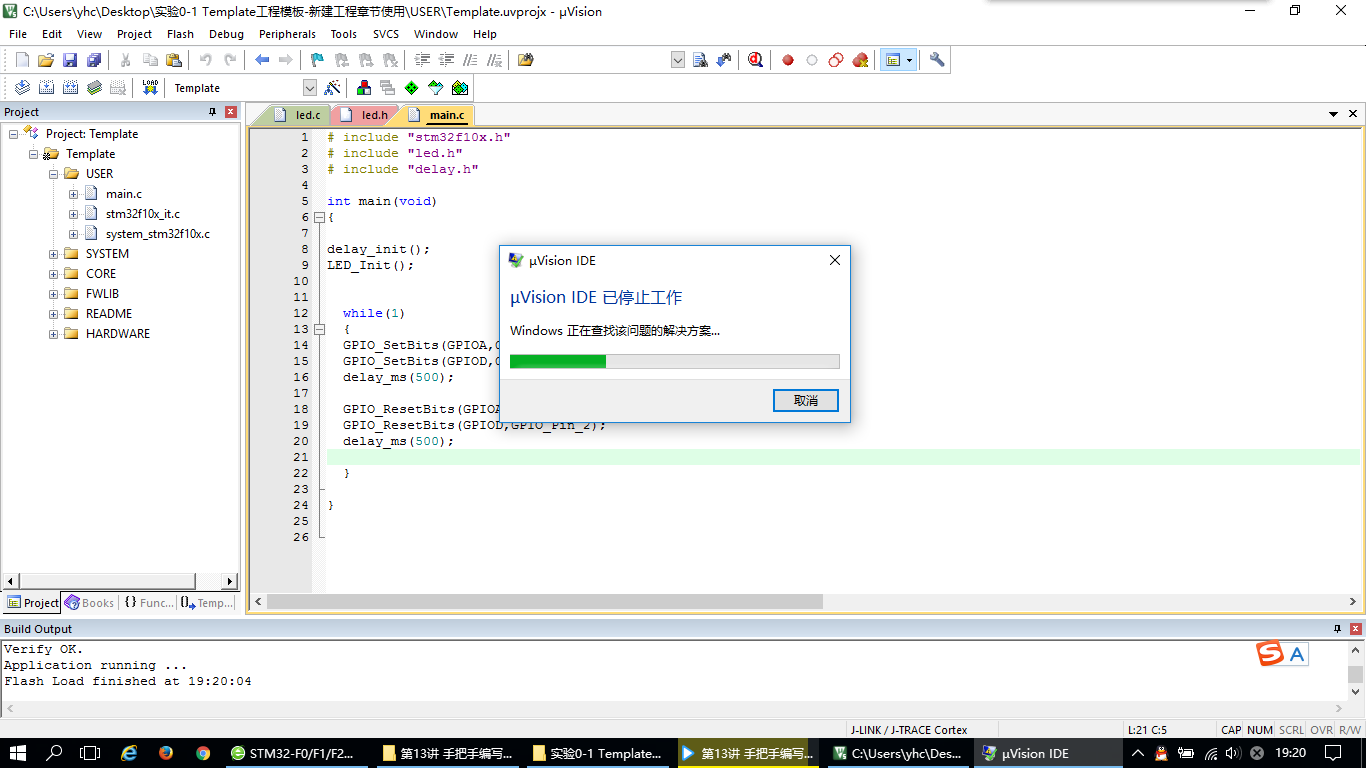
Task: Click the Translate file icon
Action: click(x=22, y=88)
